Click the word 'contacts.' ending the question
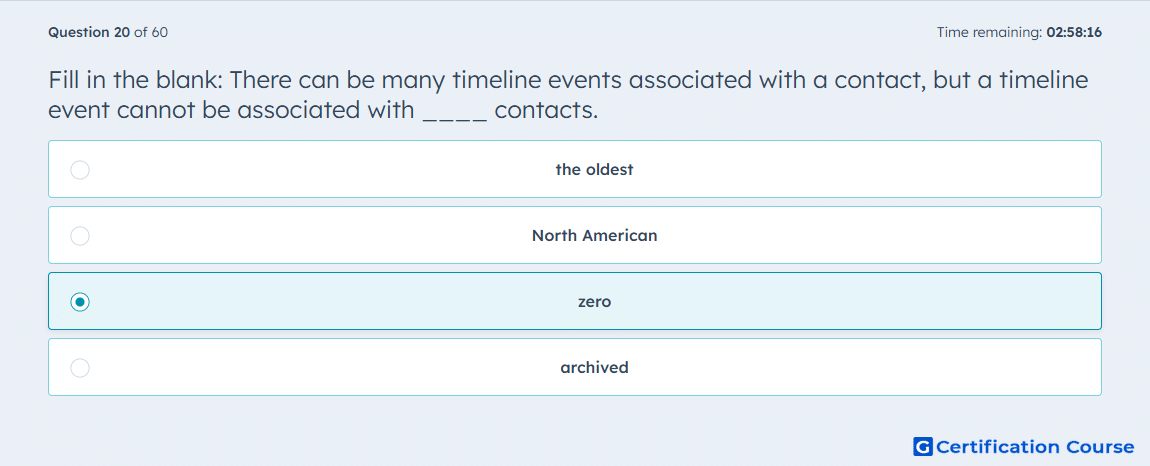The height and width of the screenshot is (466, 1150). click(x=546, y=111)
